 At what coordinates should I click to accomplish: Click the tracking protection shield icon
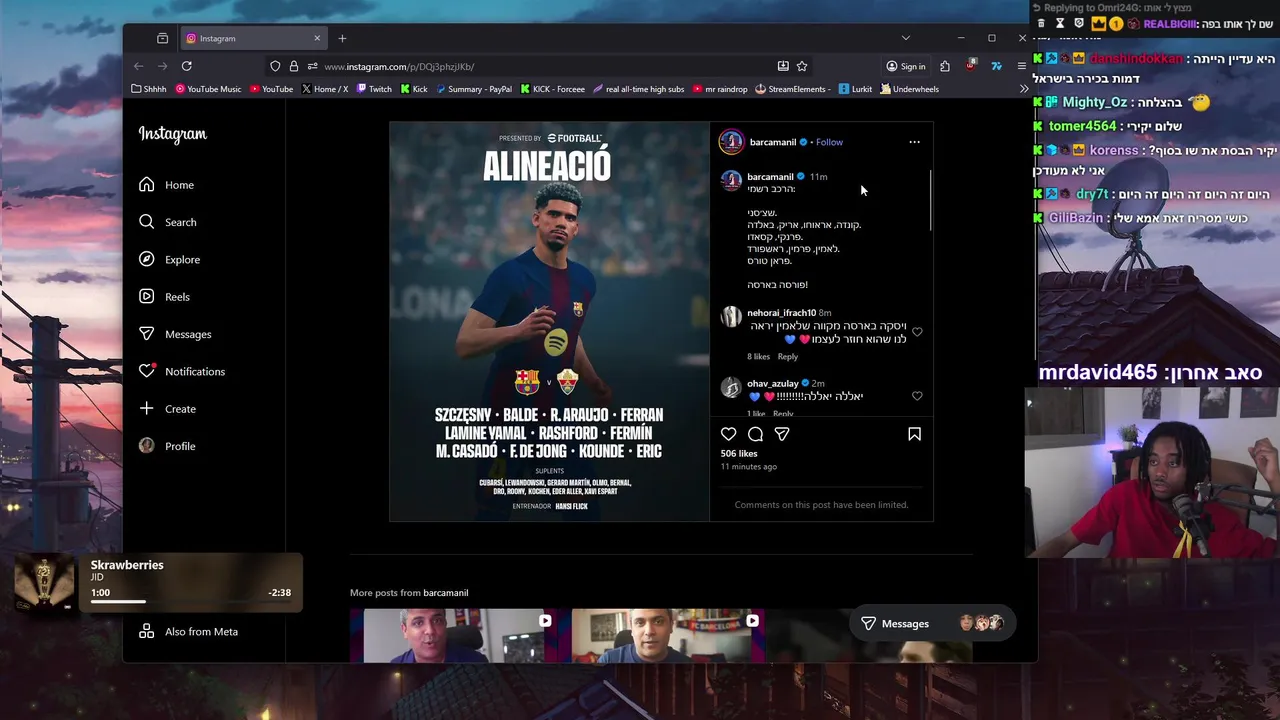pyautogui.click(x=275, y=66)
